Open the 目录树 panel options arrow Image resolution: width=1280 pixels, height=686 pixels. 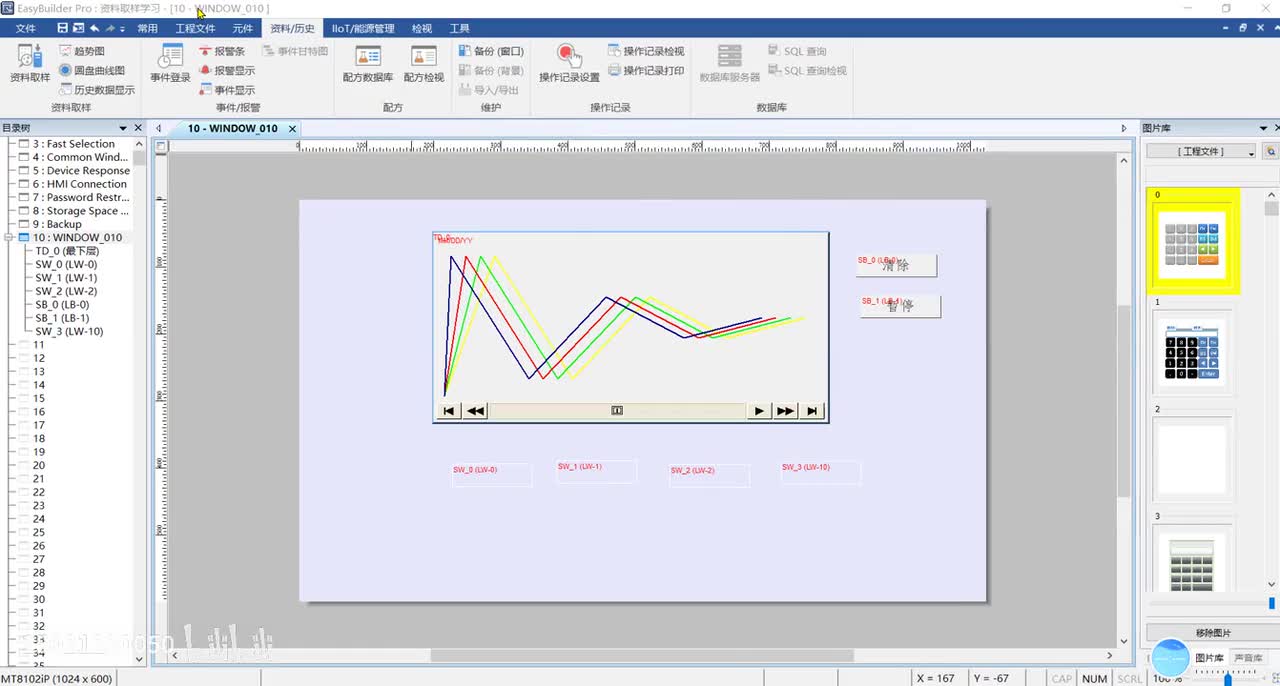(x=124, y=128)
